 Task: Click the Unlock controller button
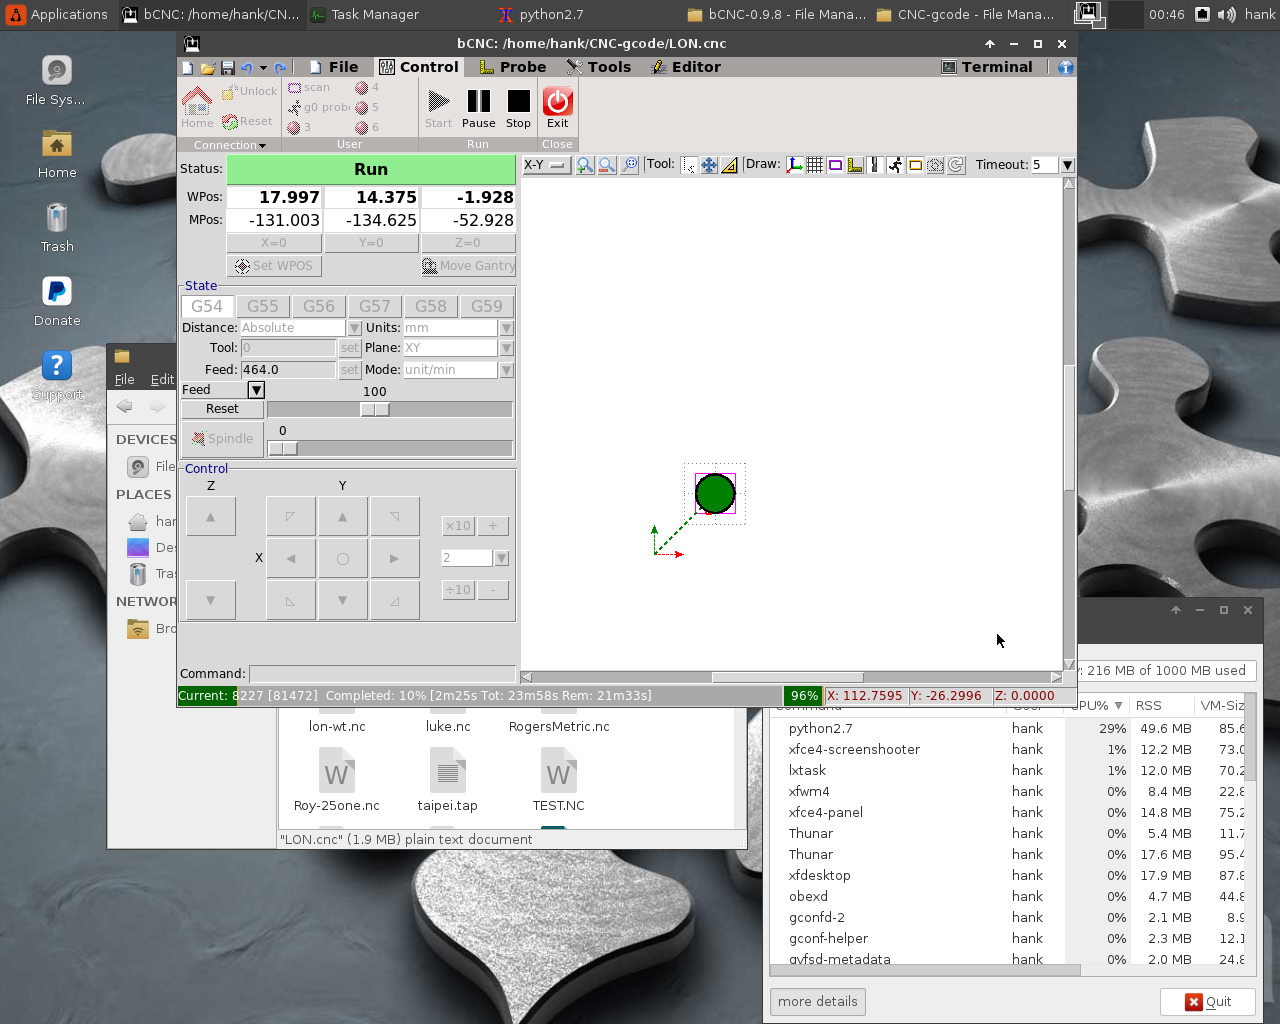tap(249, 91)
